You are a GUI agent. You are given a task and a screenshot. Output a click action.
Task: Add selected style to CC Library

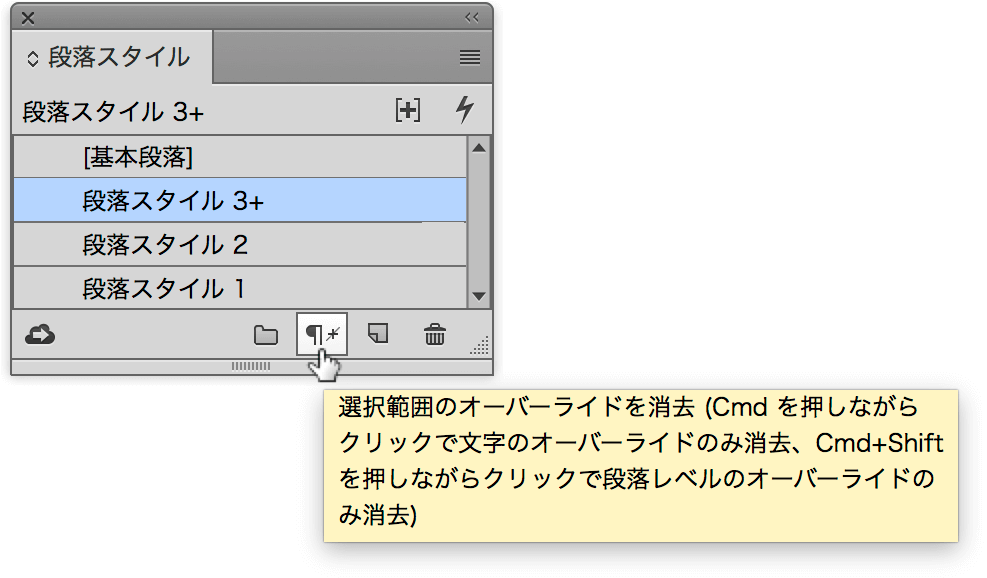click(x=40, y=334)
